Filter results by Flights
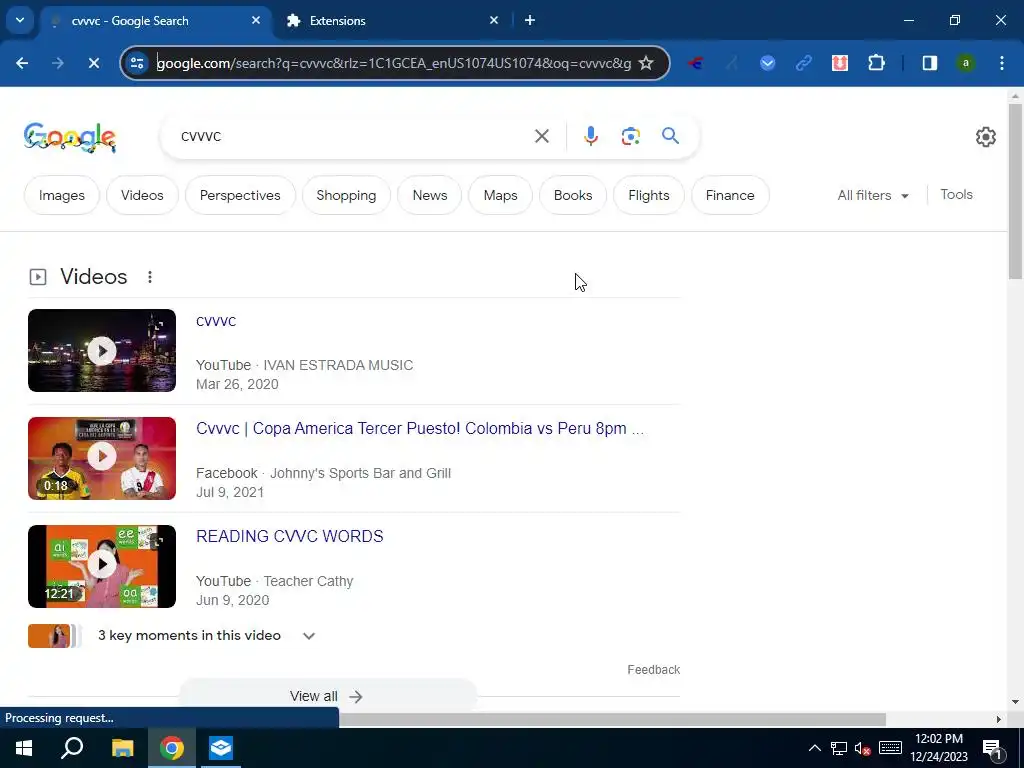Screen dimensions: 1024x768 [x=649, y=195]
